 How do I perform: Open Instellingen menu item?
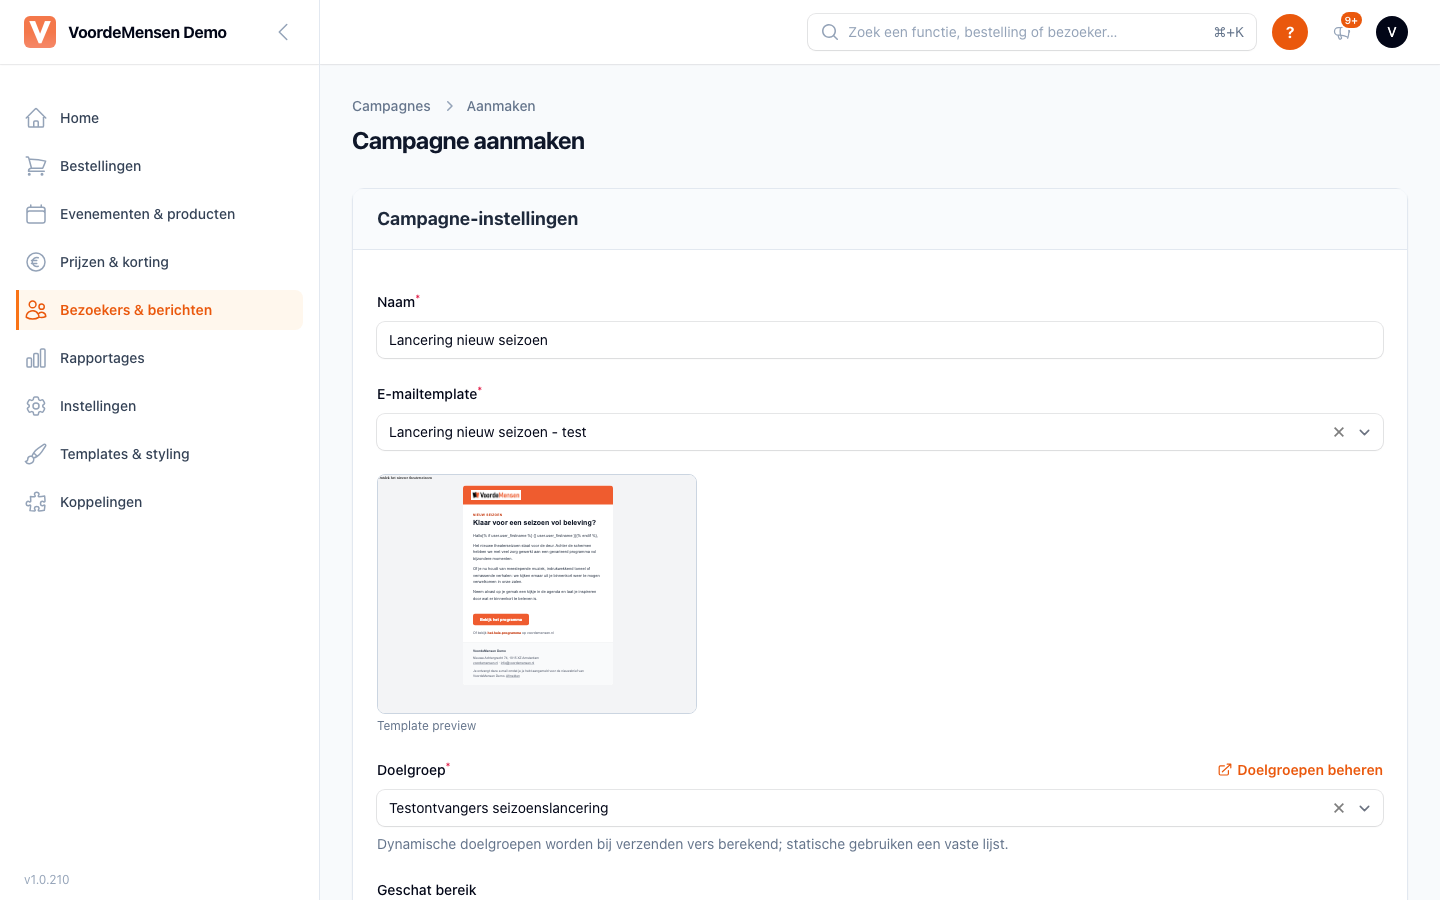pyautogui.click(x=159, y=406)
